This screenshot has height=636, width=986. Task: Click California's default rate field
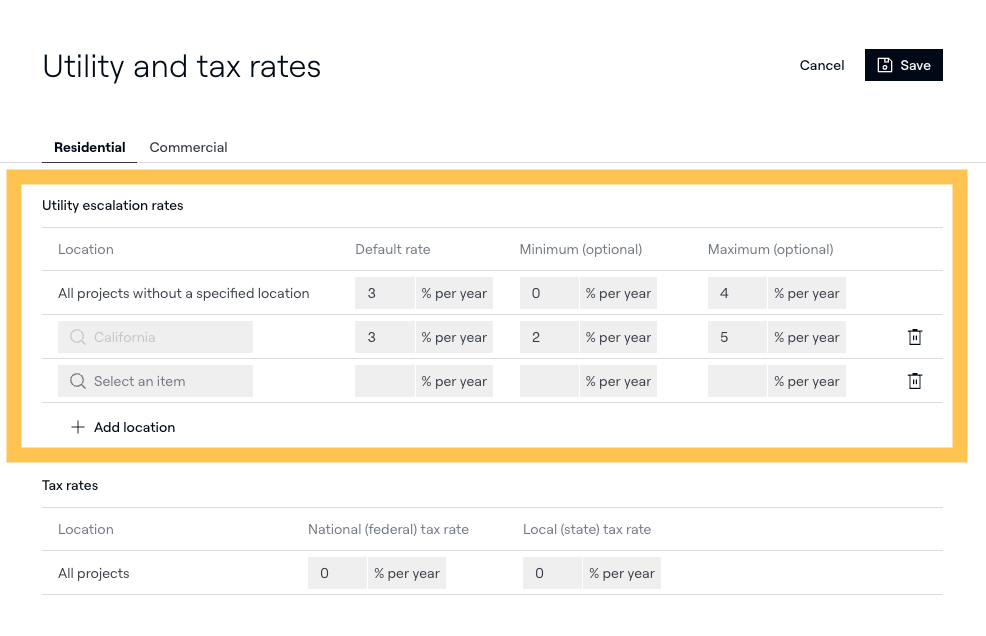click(384, 337)
